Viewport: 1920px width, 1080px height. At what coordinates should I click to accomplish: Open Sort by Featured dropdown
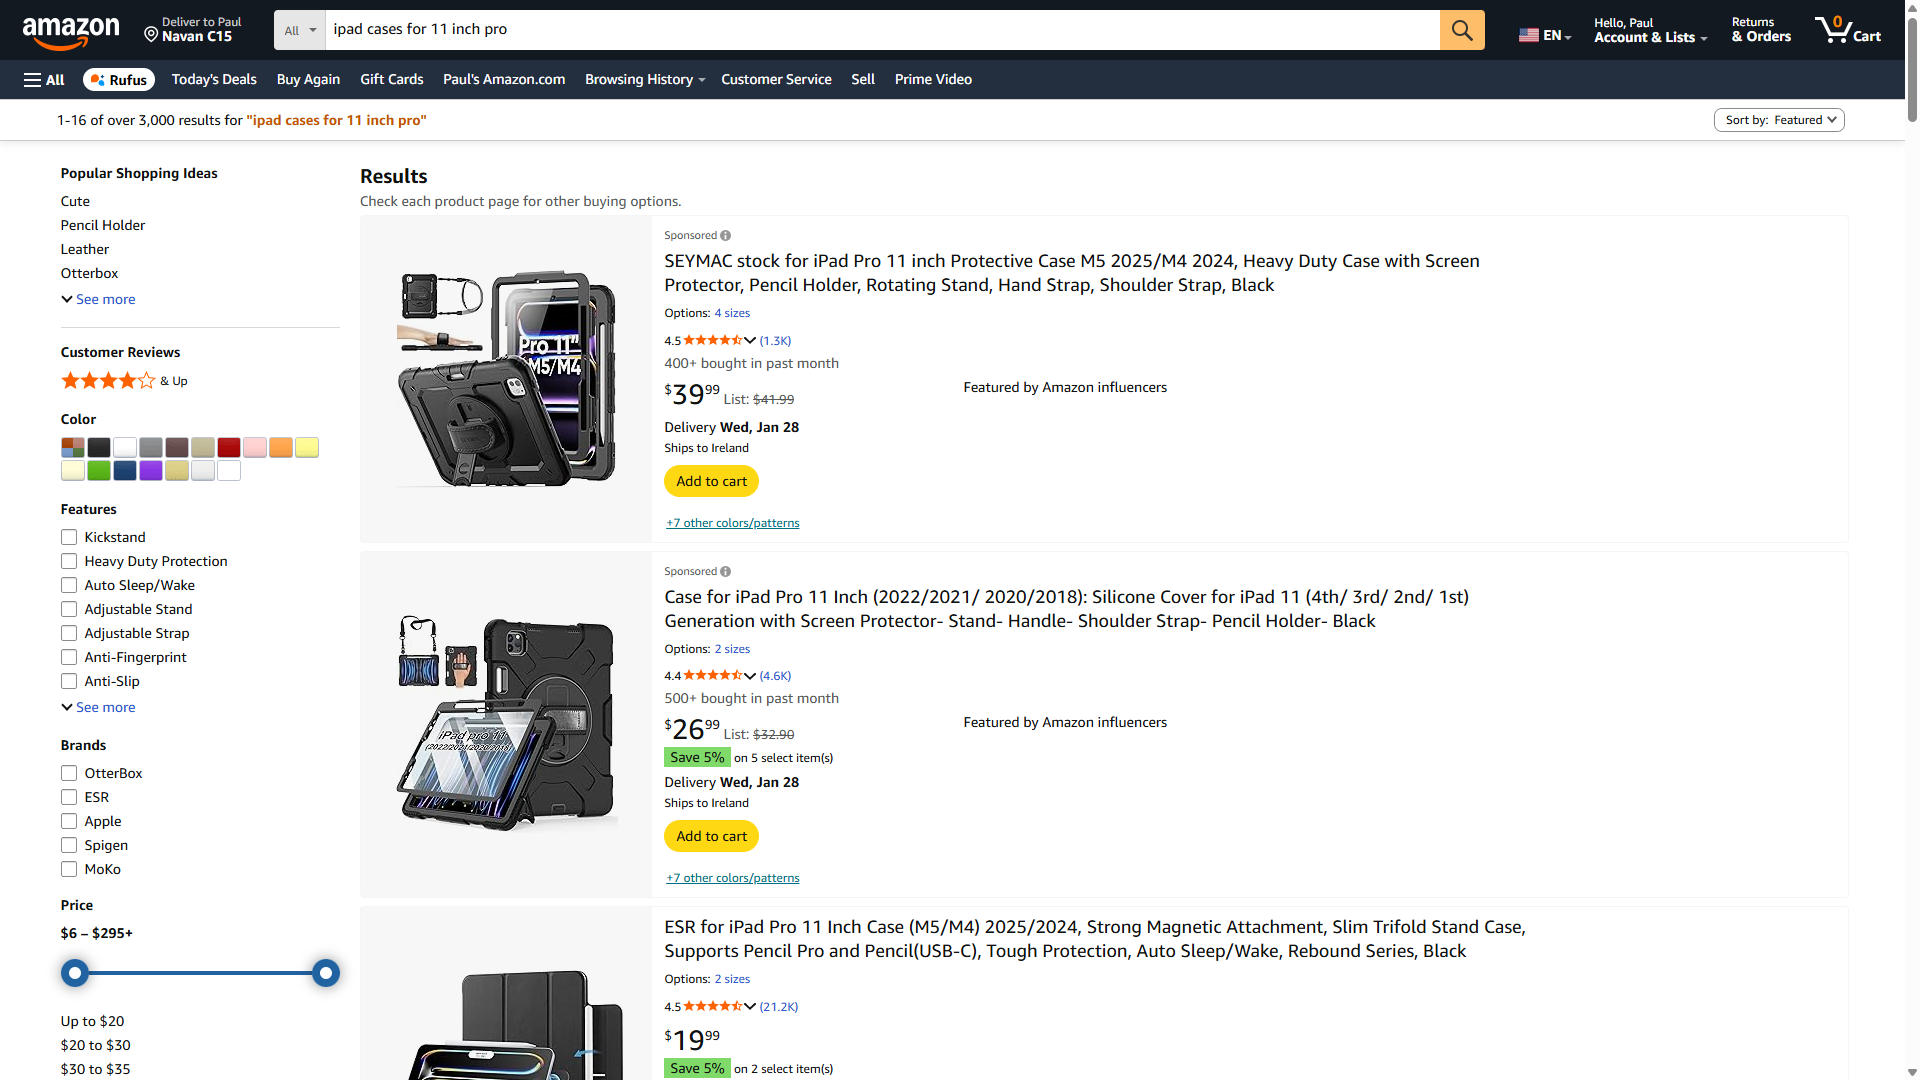[1779, 120]
